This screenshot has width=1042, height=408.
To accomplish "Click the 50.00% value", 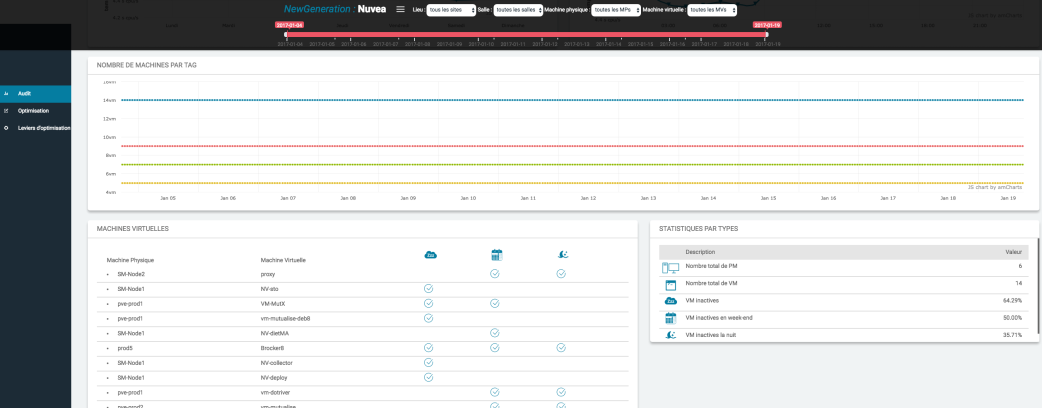I will 1013,318.
